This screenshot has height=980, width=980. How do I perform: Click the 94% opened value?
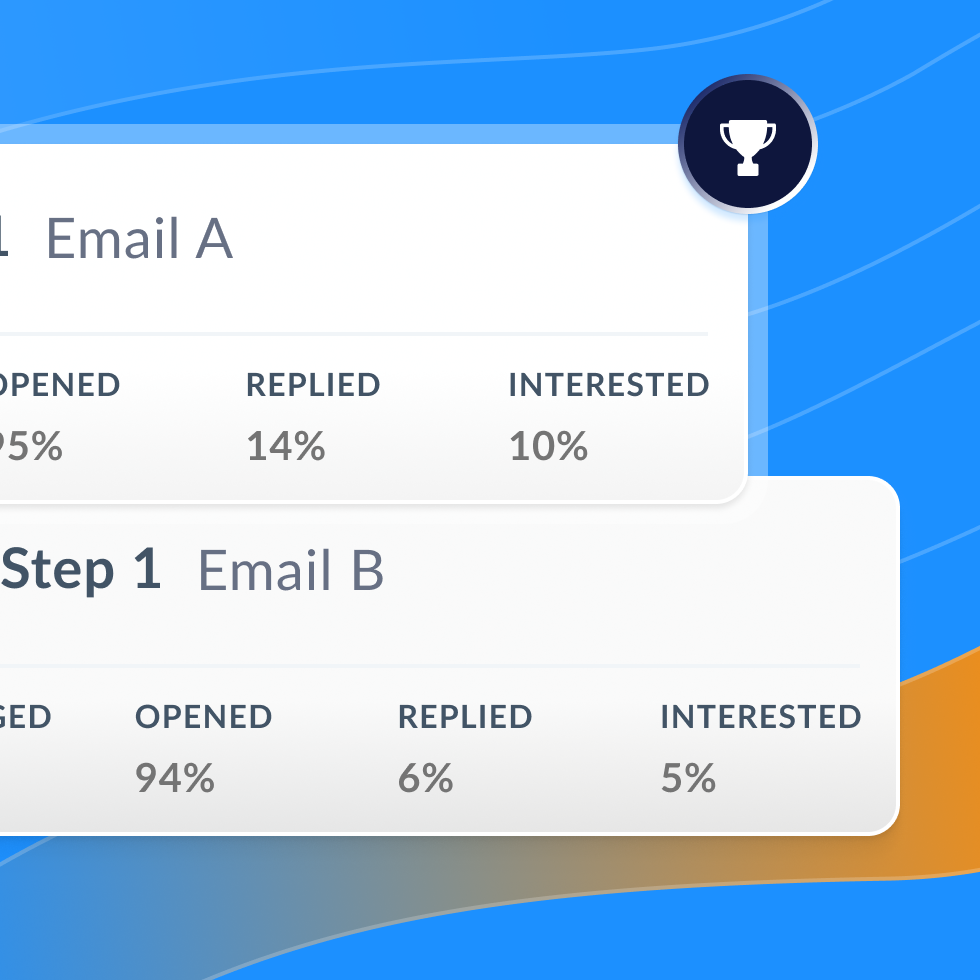coord(175,778)
